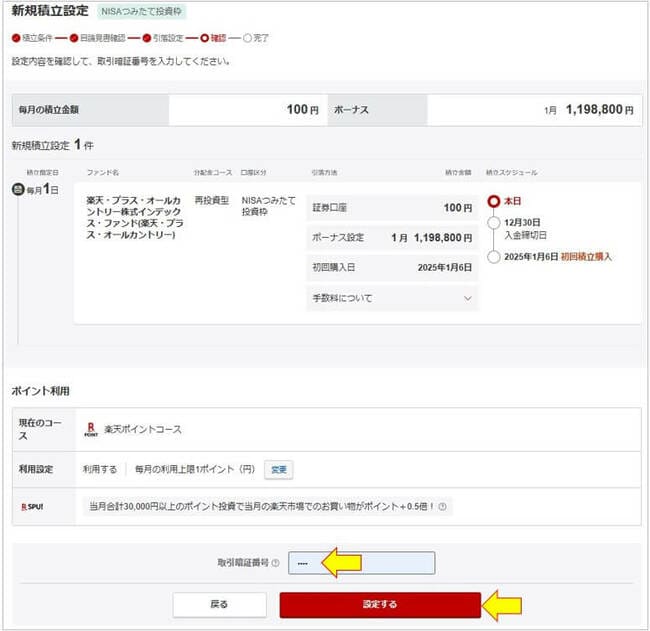This screenshot has height=631, width=650.
Task: Click the NISAつみたて投資枠 label tag
Action: (x=142, y=12)
